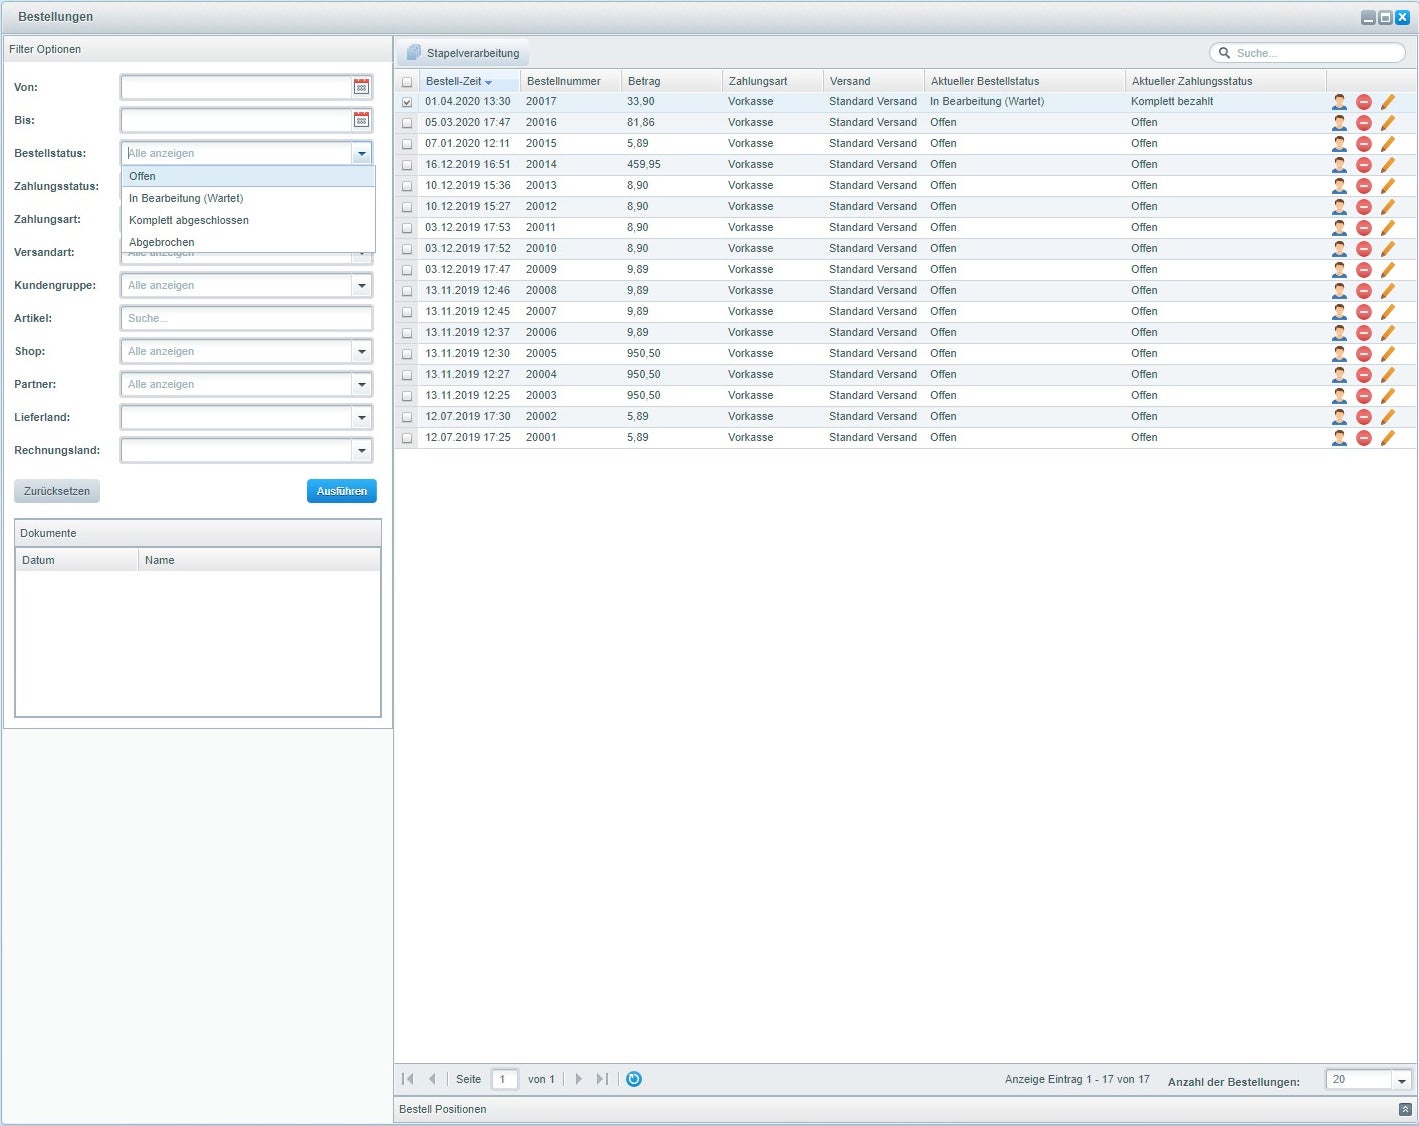Select In Bearbeitung (Wartet) option
This screenshot has width=1419, height=1126.
tap(248, 198)
